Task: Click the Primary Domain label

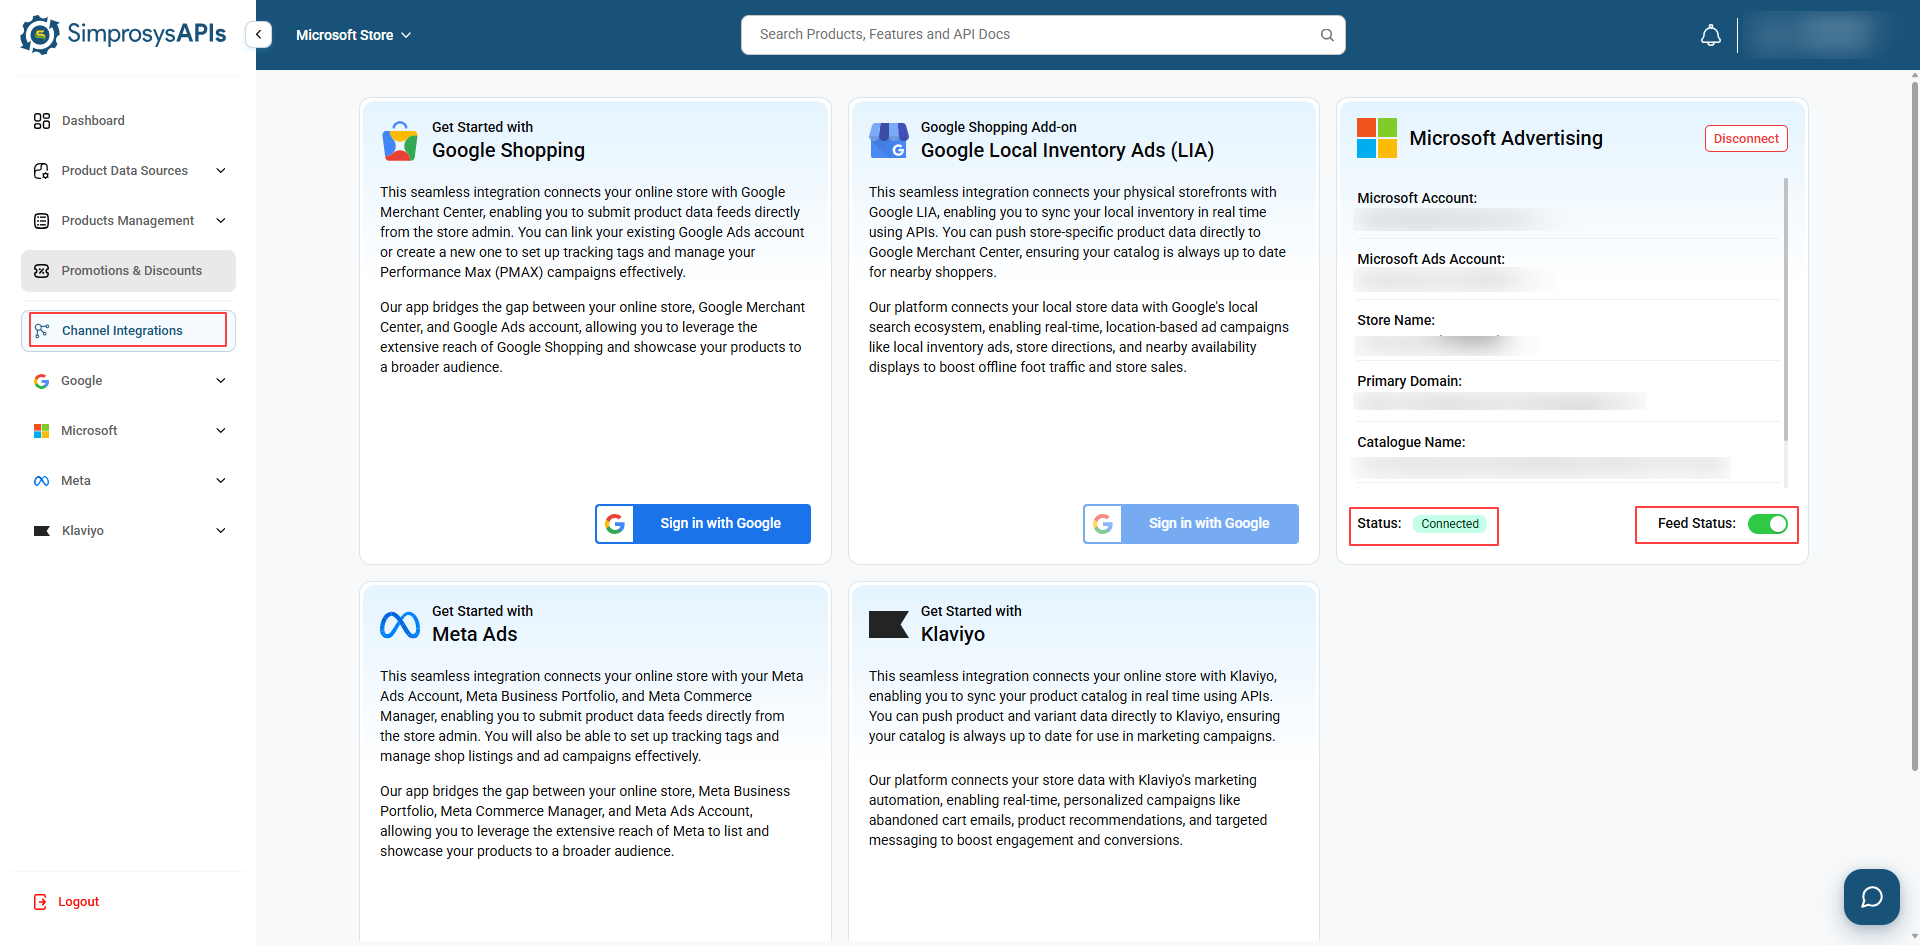Action: (x=1409, y=381)
